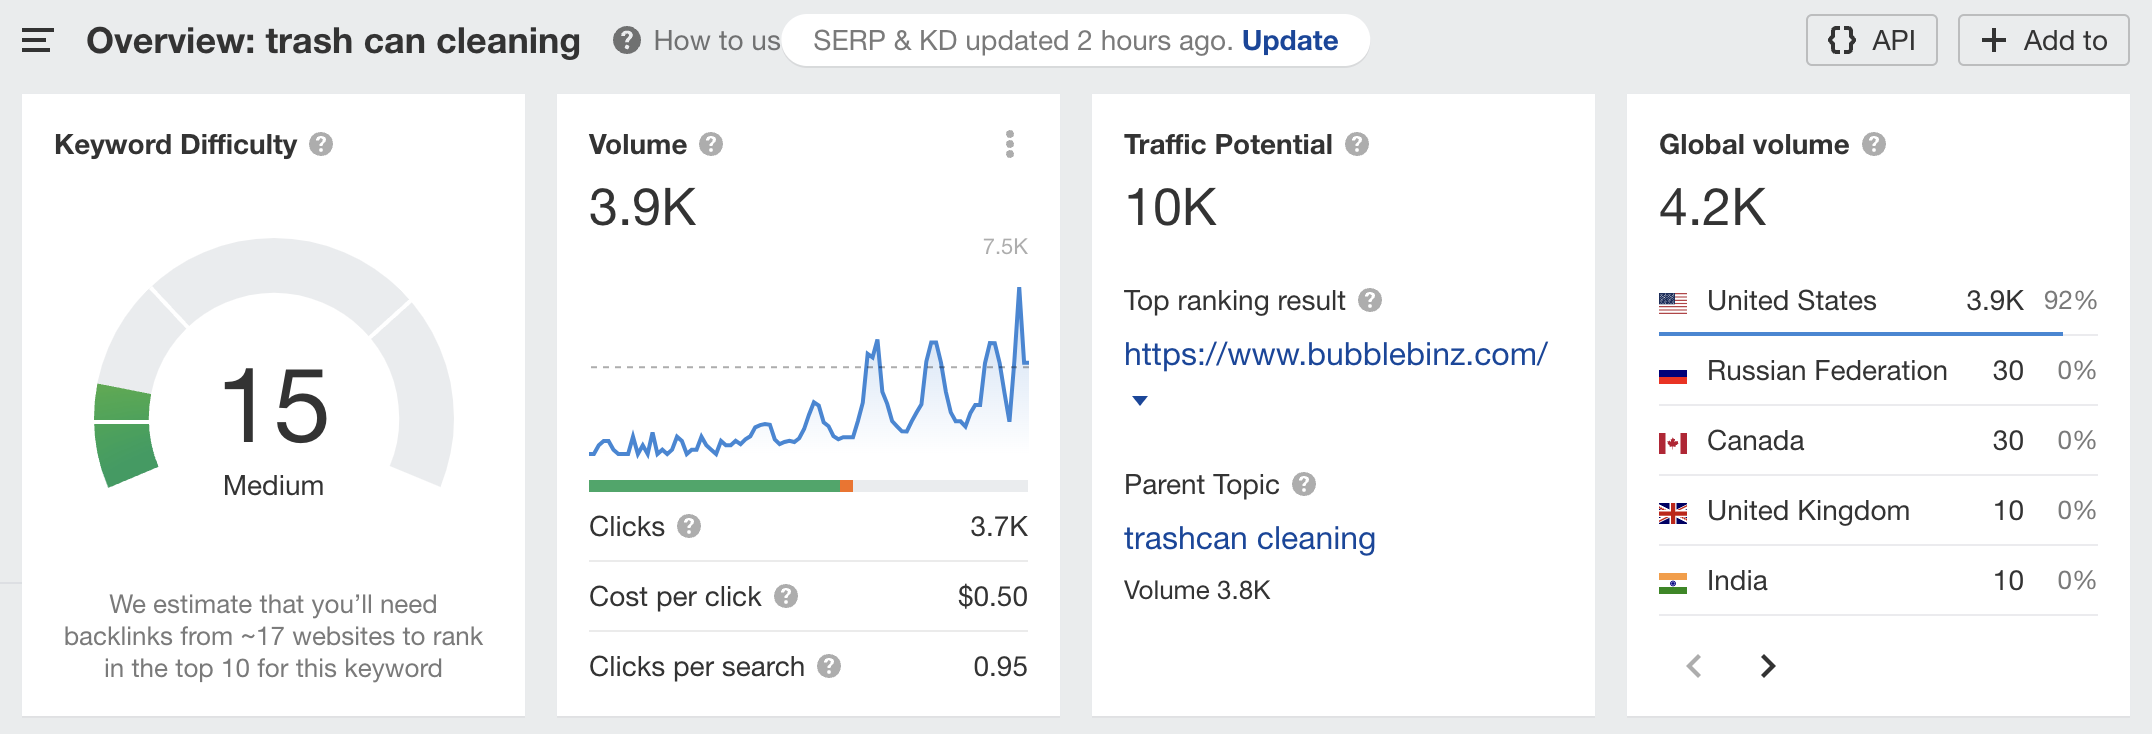2152x734 pixels.
Task: Click the green clicks distribution bar
Action: click(x=714, y=486)
